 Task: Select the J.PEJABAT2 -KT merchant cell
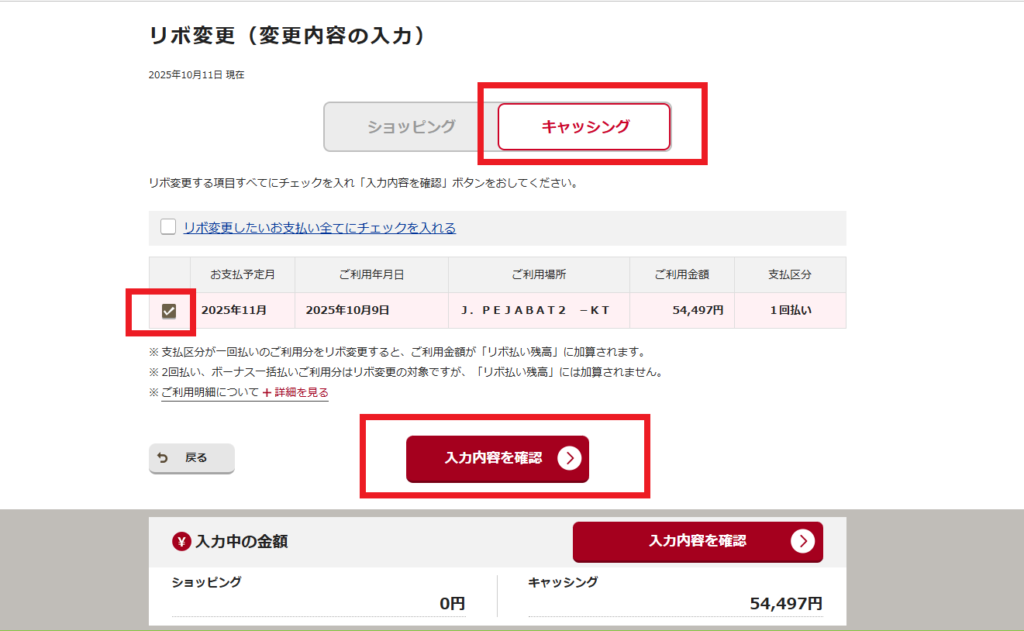coord(539,310)
